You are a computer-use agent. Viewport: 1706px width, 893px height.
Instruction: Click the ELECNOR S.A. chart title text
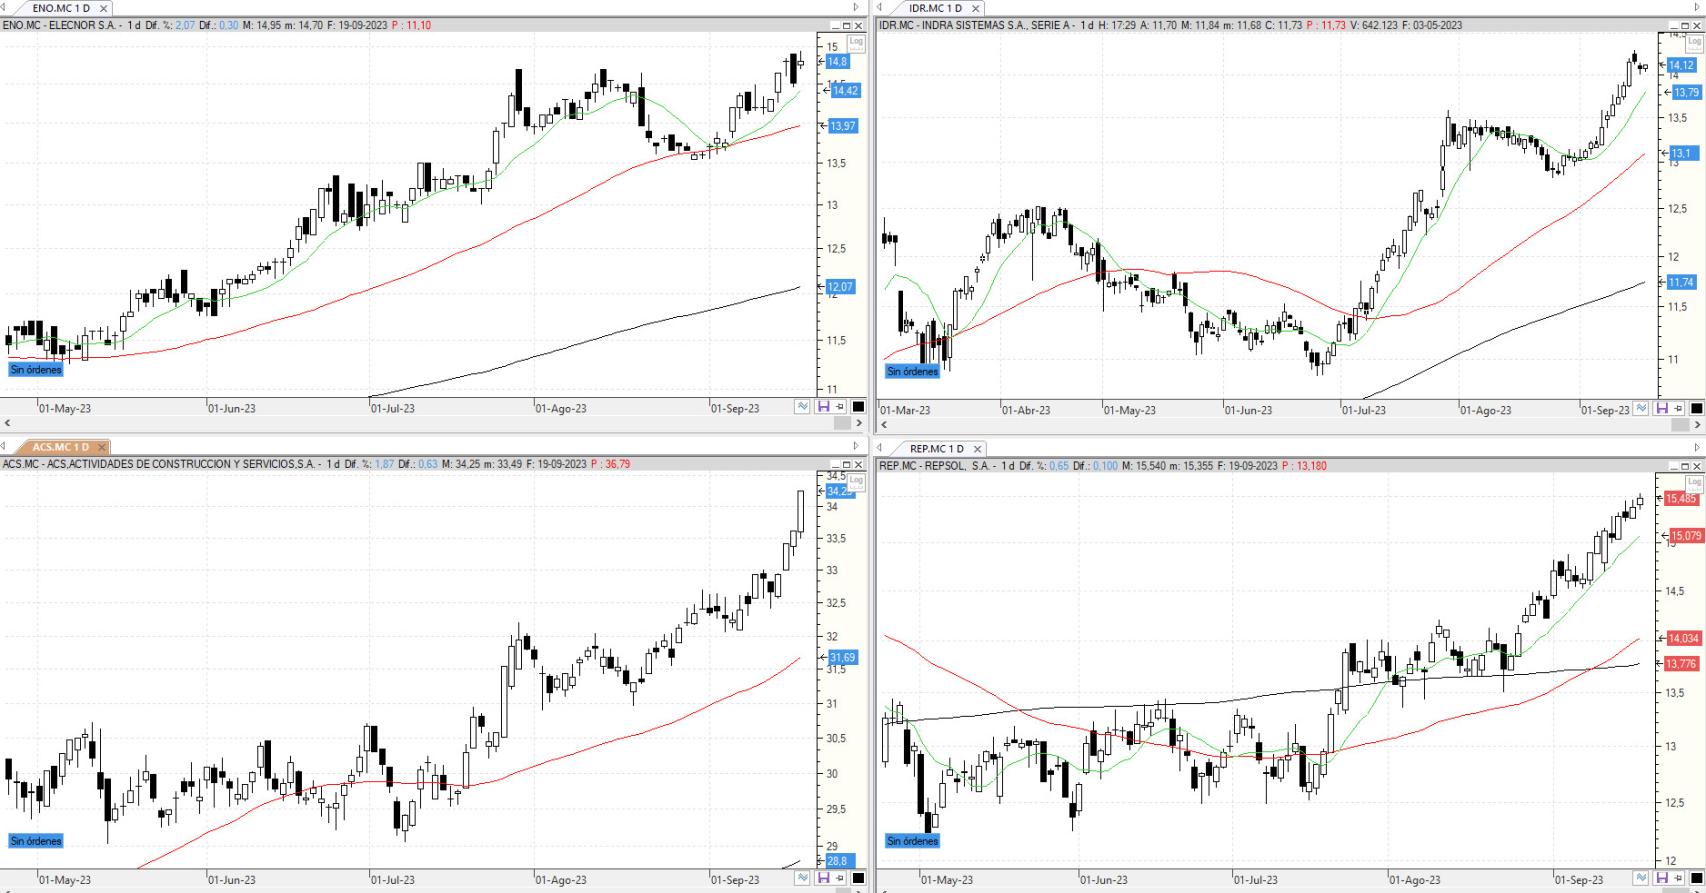84,25
